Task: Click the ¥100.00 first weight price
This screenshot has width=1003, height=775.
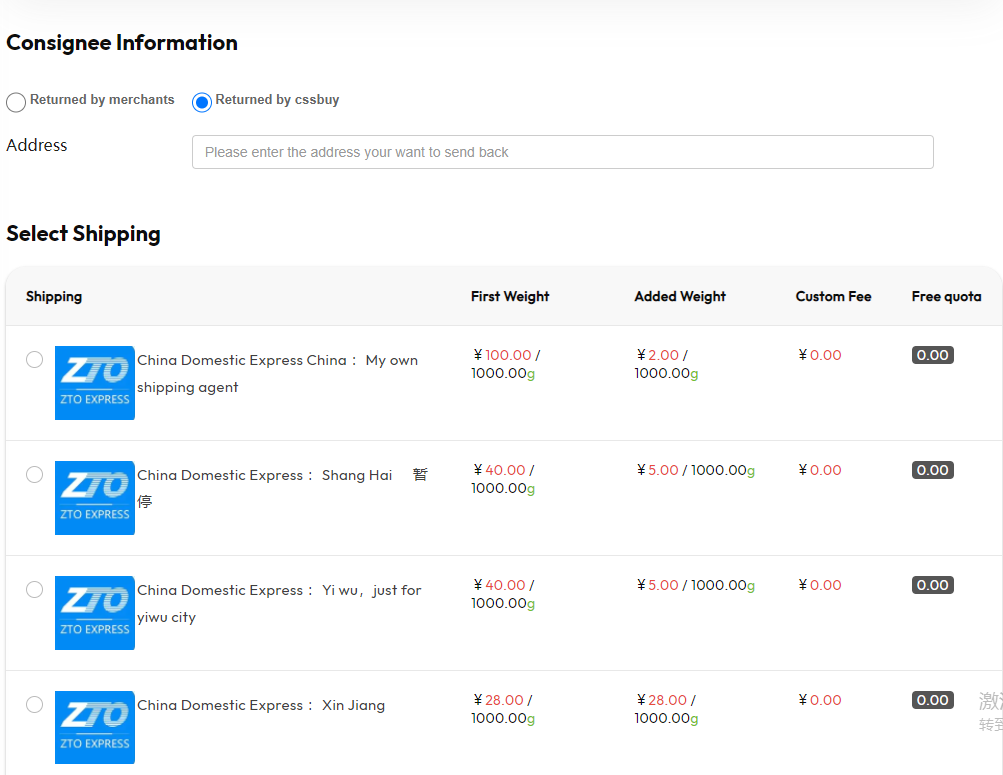Action: tap(503, 355)
